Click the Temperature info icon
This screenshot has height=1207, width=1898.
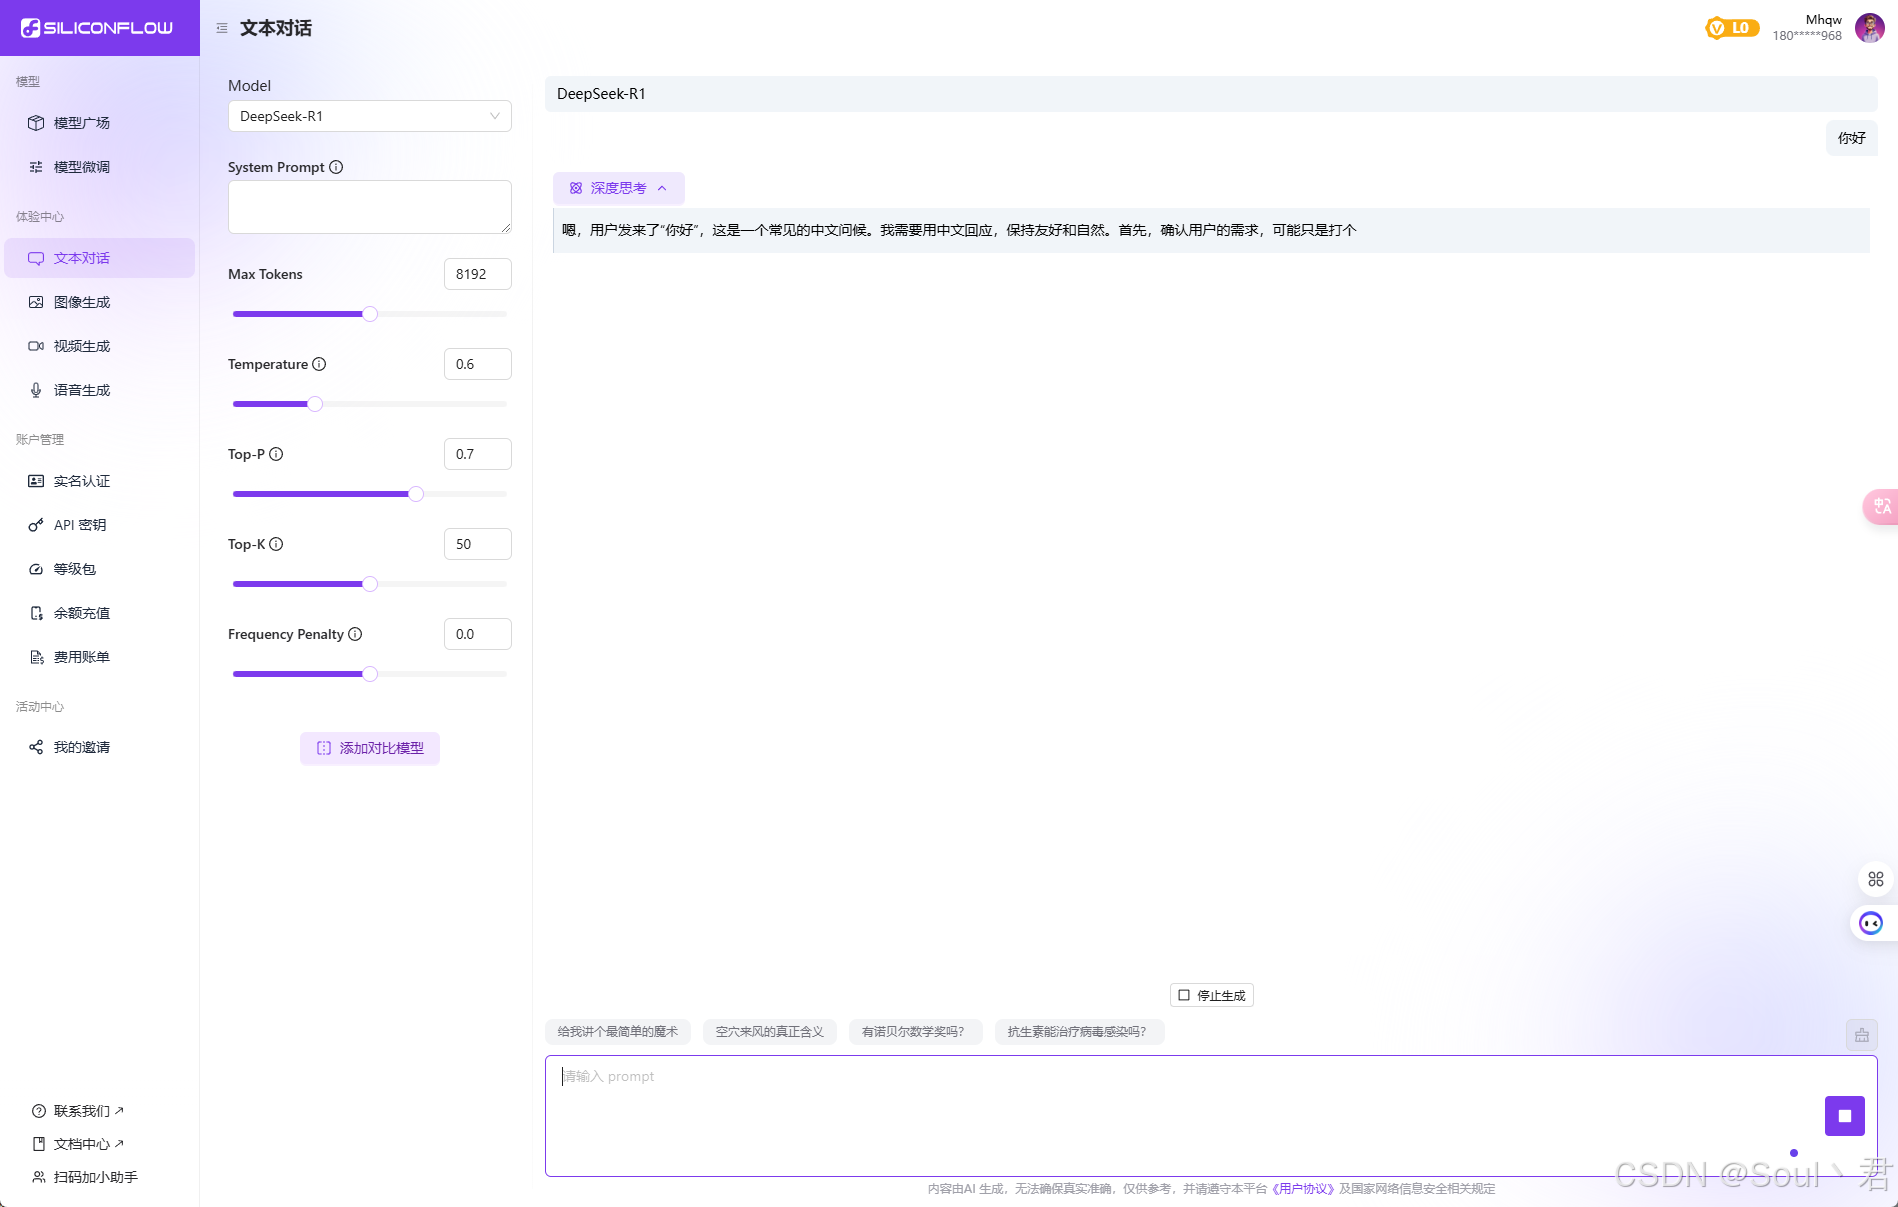[x=319, y=364]
